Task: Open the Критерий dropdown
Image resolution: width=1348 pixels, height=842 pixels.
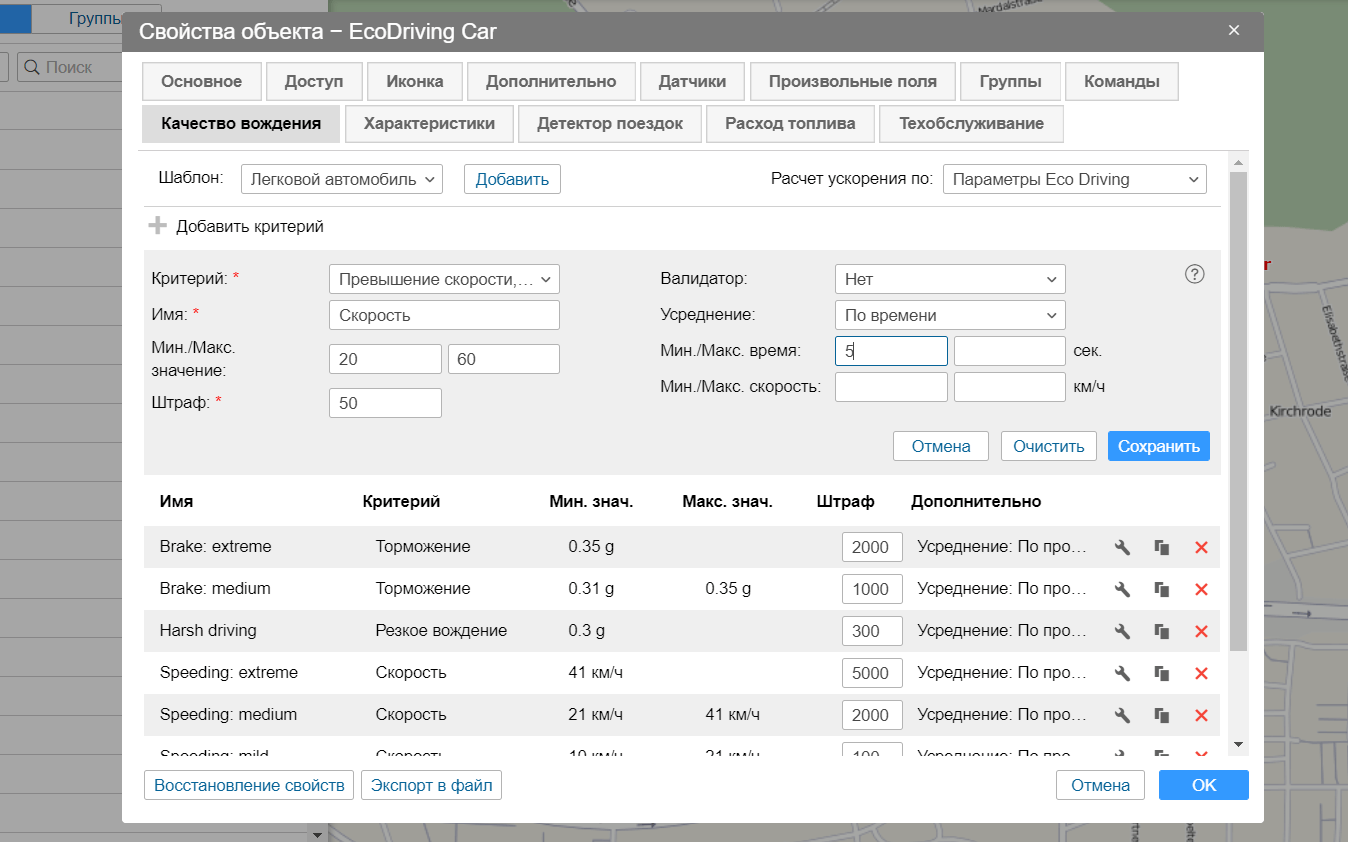Action: (x=444, y=279)
